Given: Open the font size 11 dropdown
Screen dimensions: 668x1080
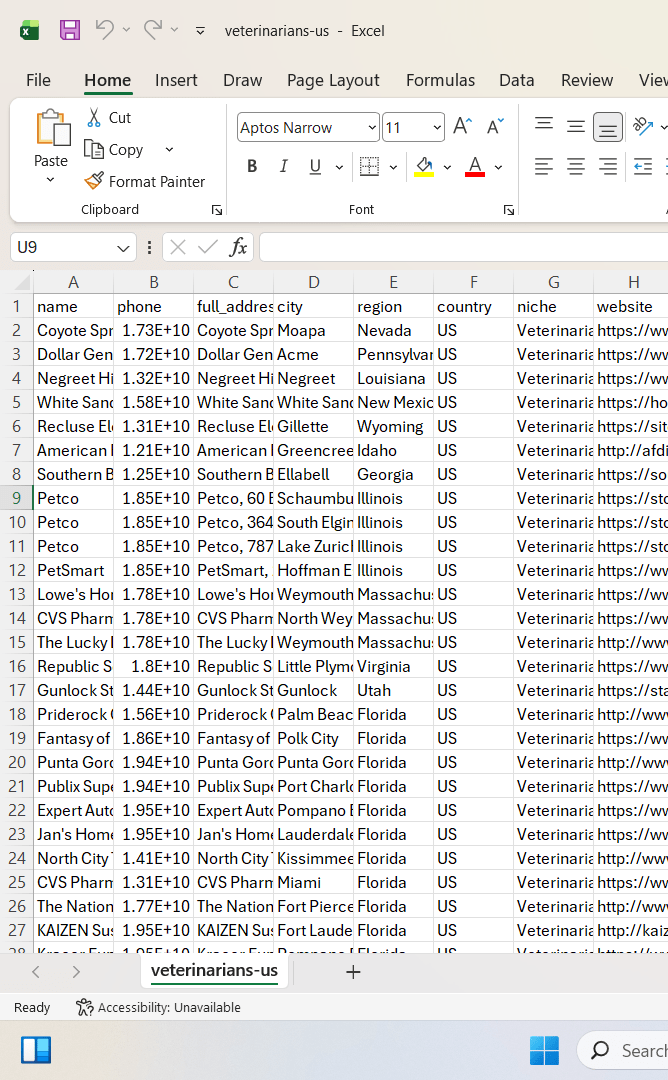Looking at the screenshot, I should tap(437, 127).
